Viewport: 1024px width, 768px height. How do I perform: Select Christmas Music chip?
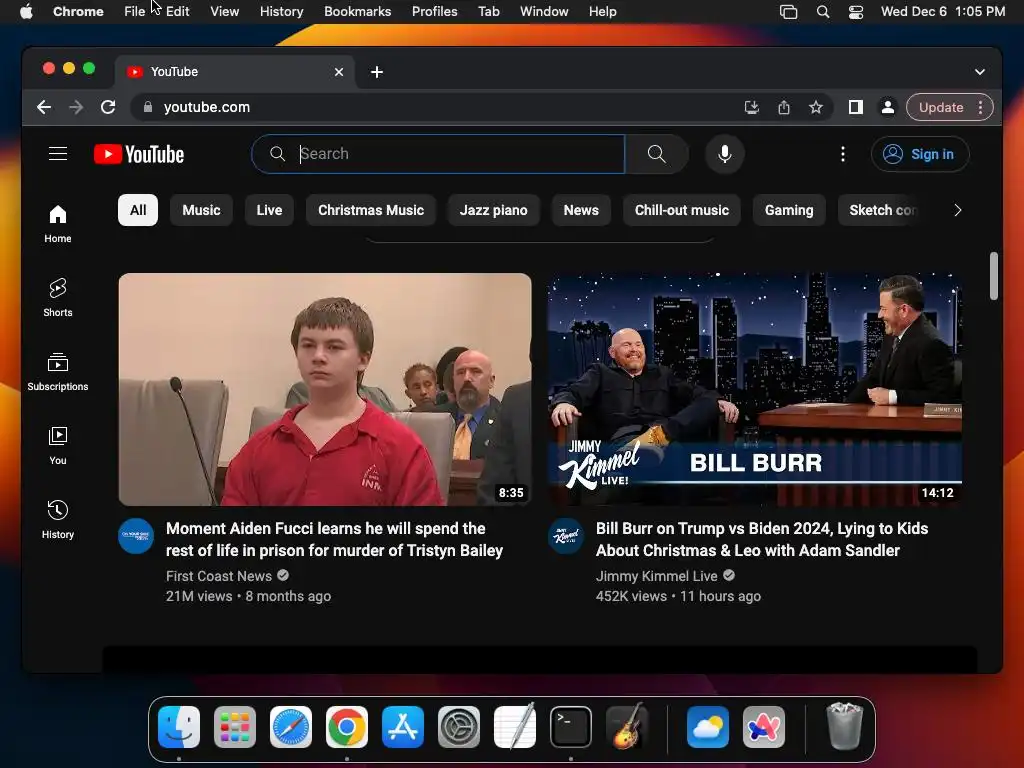tap(371, 210)
